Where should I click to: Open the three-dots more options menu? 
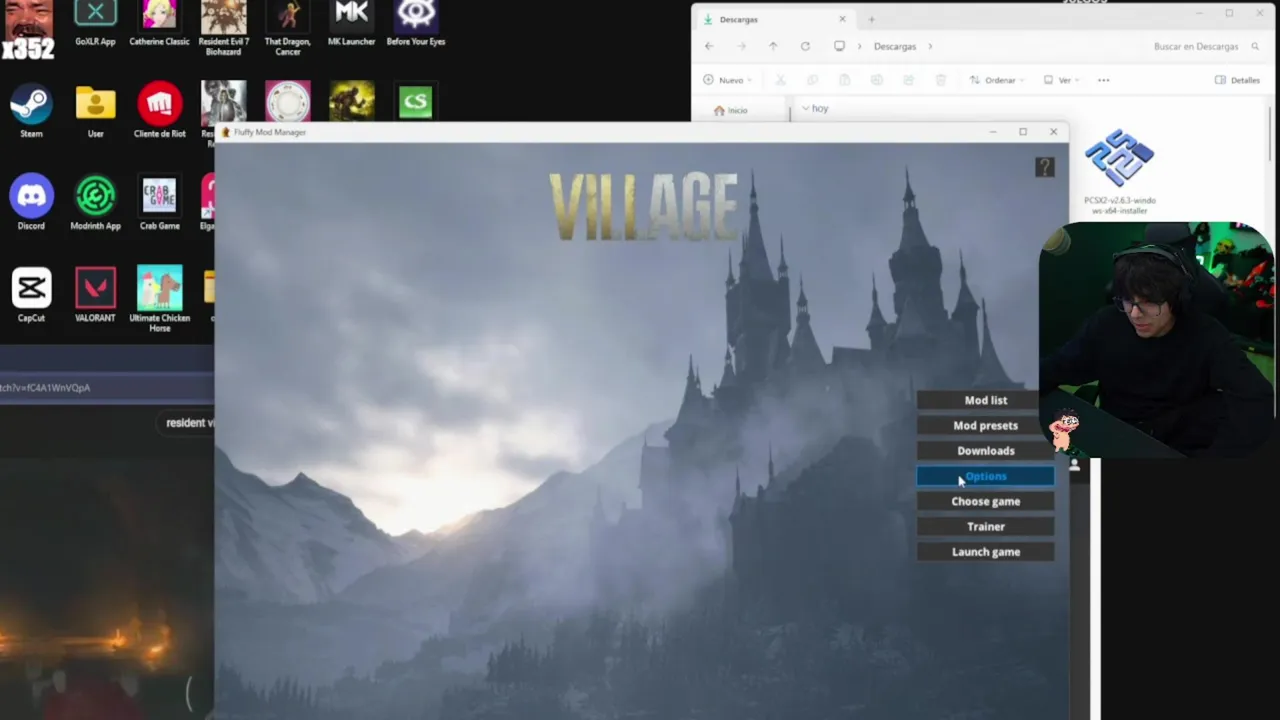tap(1103, 80)
